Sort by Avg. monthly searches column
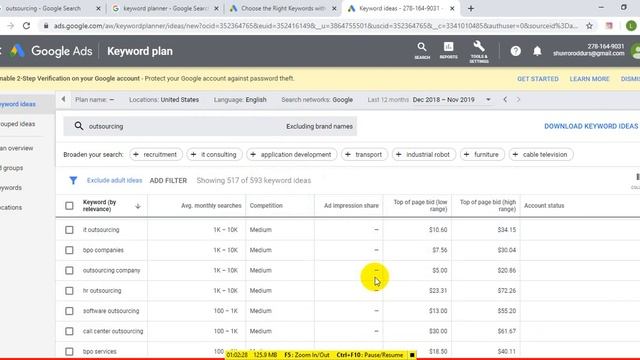The image size is (640, 360). pos(211,206)
